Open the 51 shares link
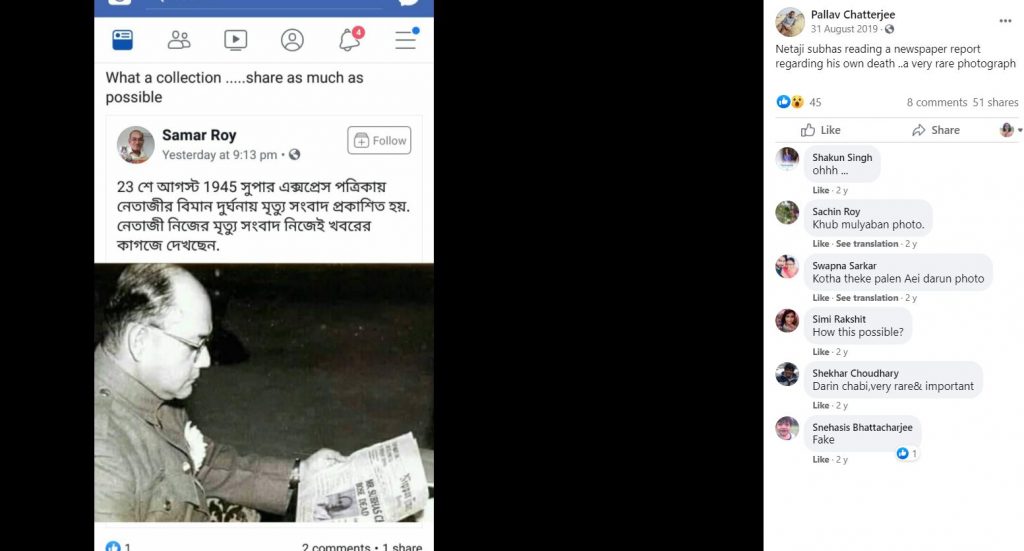The image size is (1024, 551). pos(995,102)
